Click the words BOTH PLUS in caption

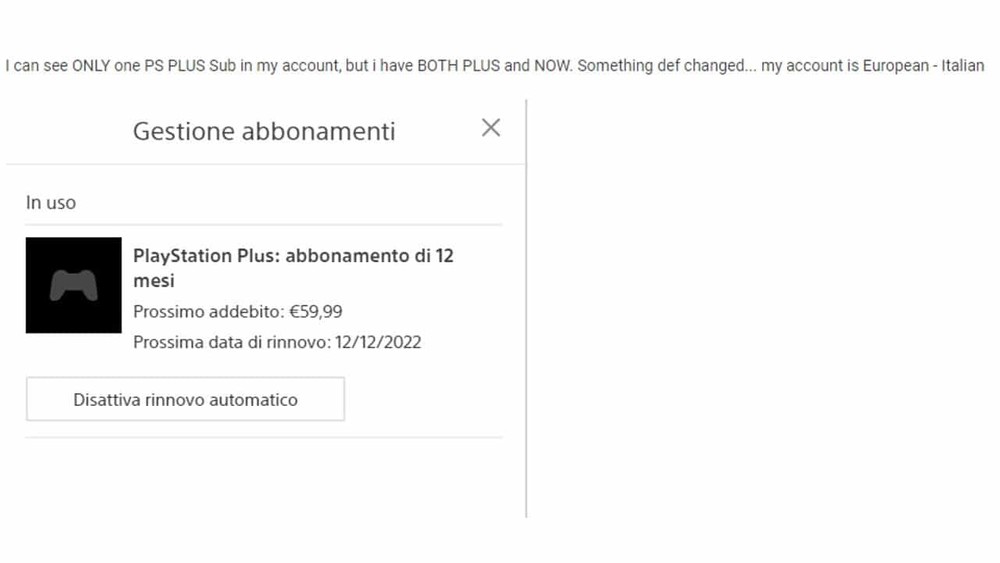[459, 66]
